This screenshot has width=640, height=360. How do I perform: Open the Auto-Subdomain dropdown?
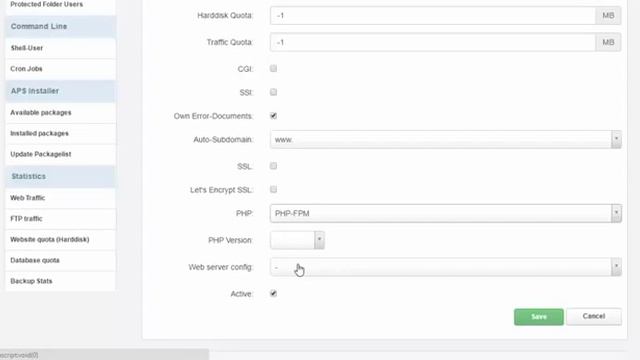[446, 140]
